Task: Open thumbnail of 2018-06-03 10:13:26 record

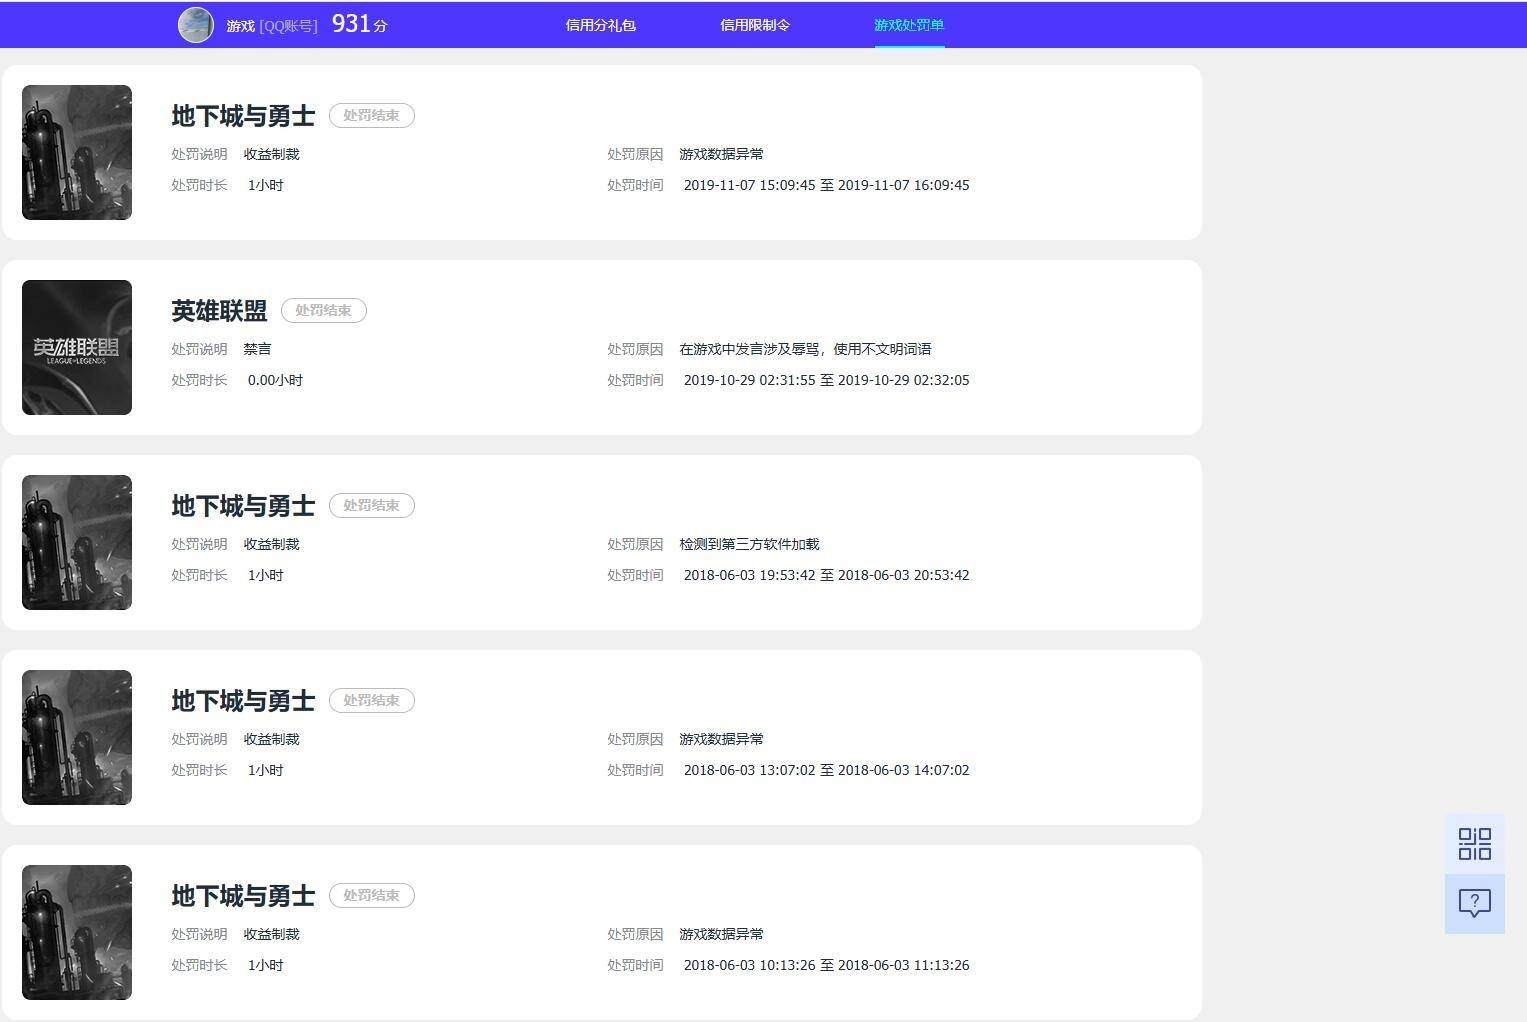Action: [77, 932]
